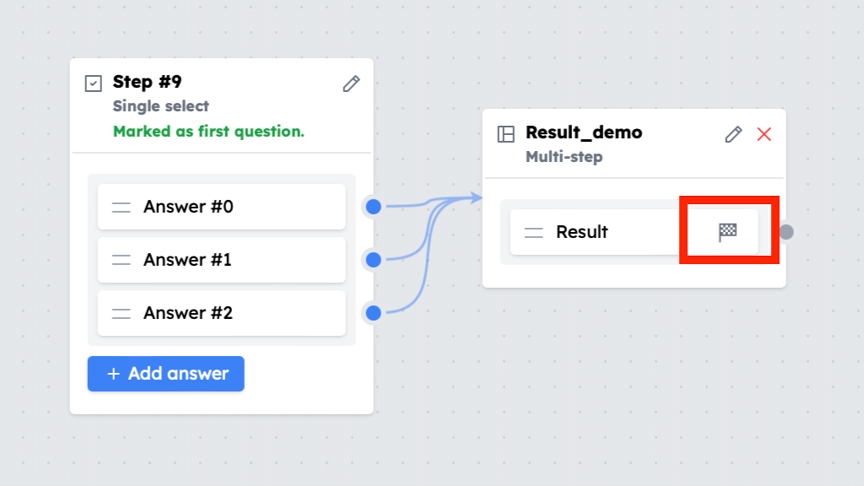
Task: Select the Answer #0 row
Action: coord(222,207)
